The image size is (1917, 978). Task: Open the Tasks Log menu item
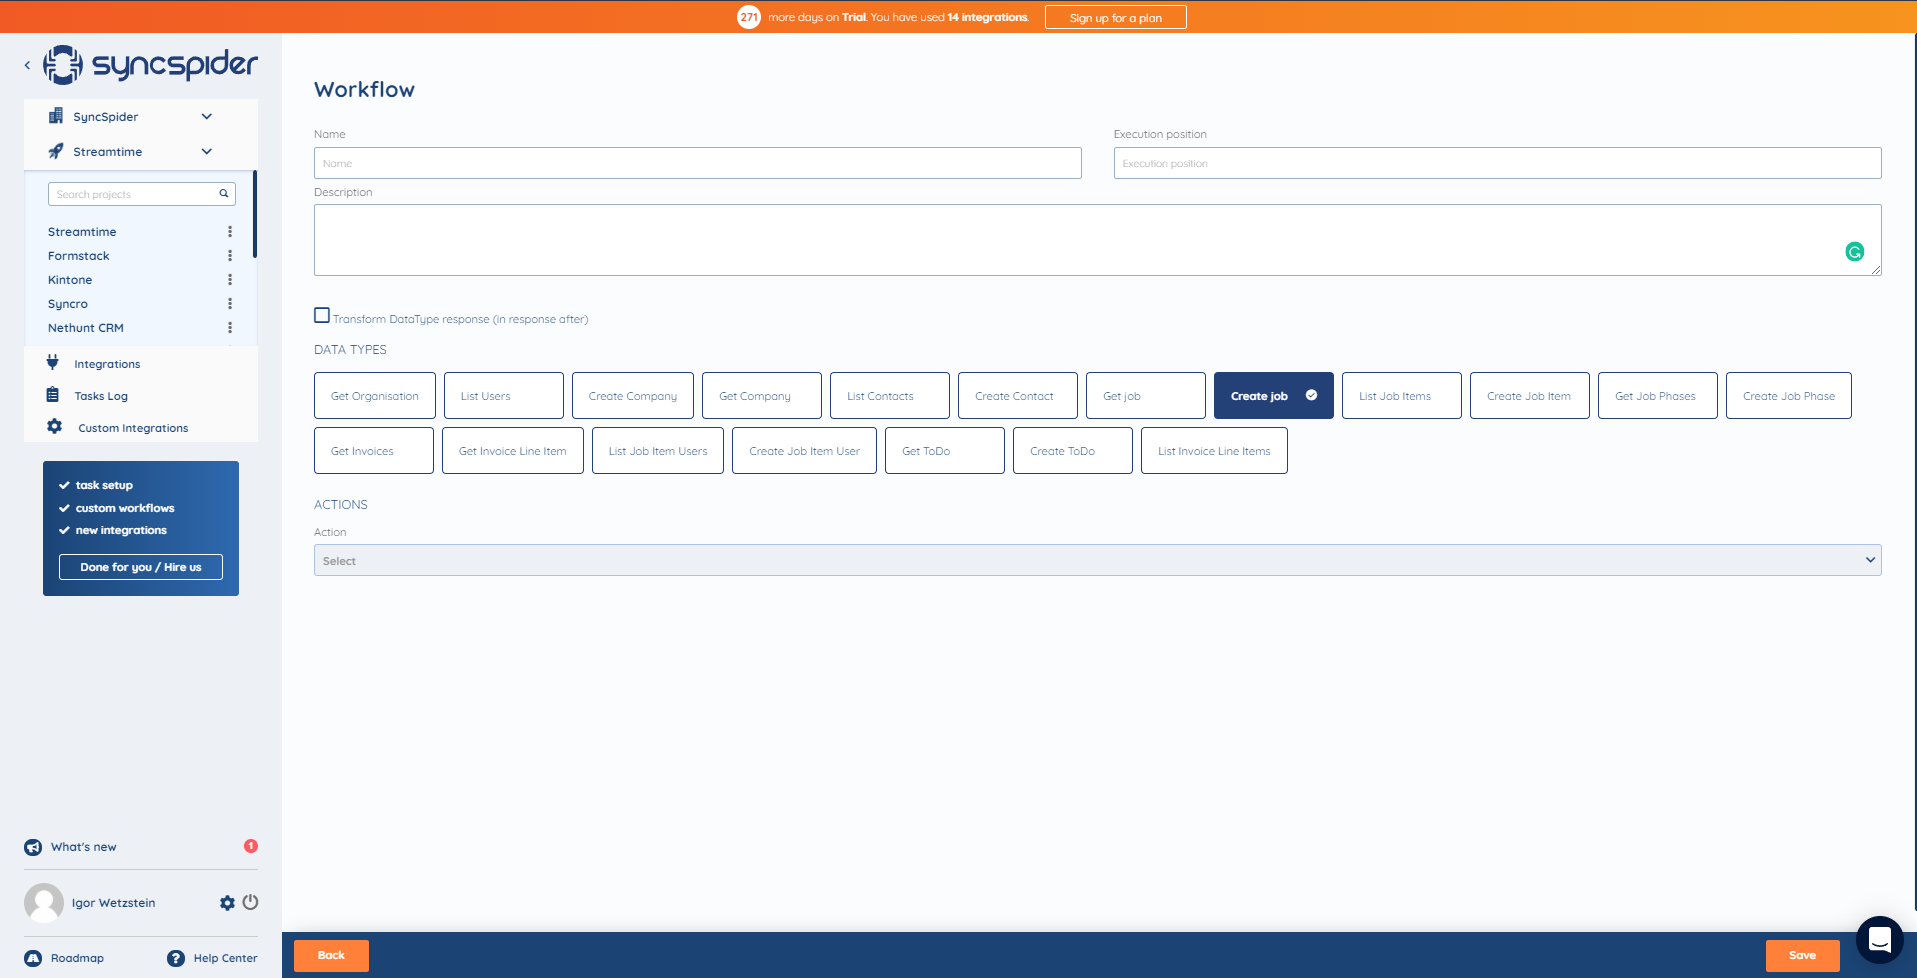pyautogui.click(x=101, y=396)
